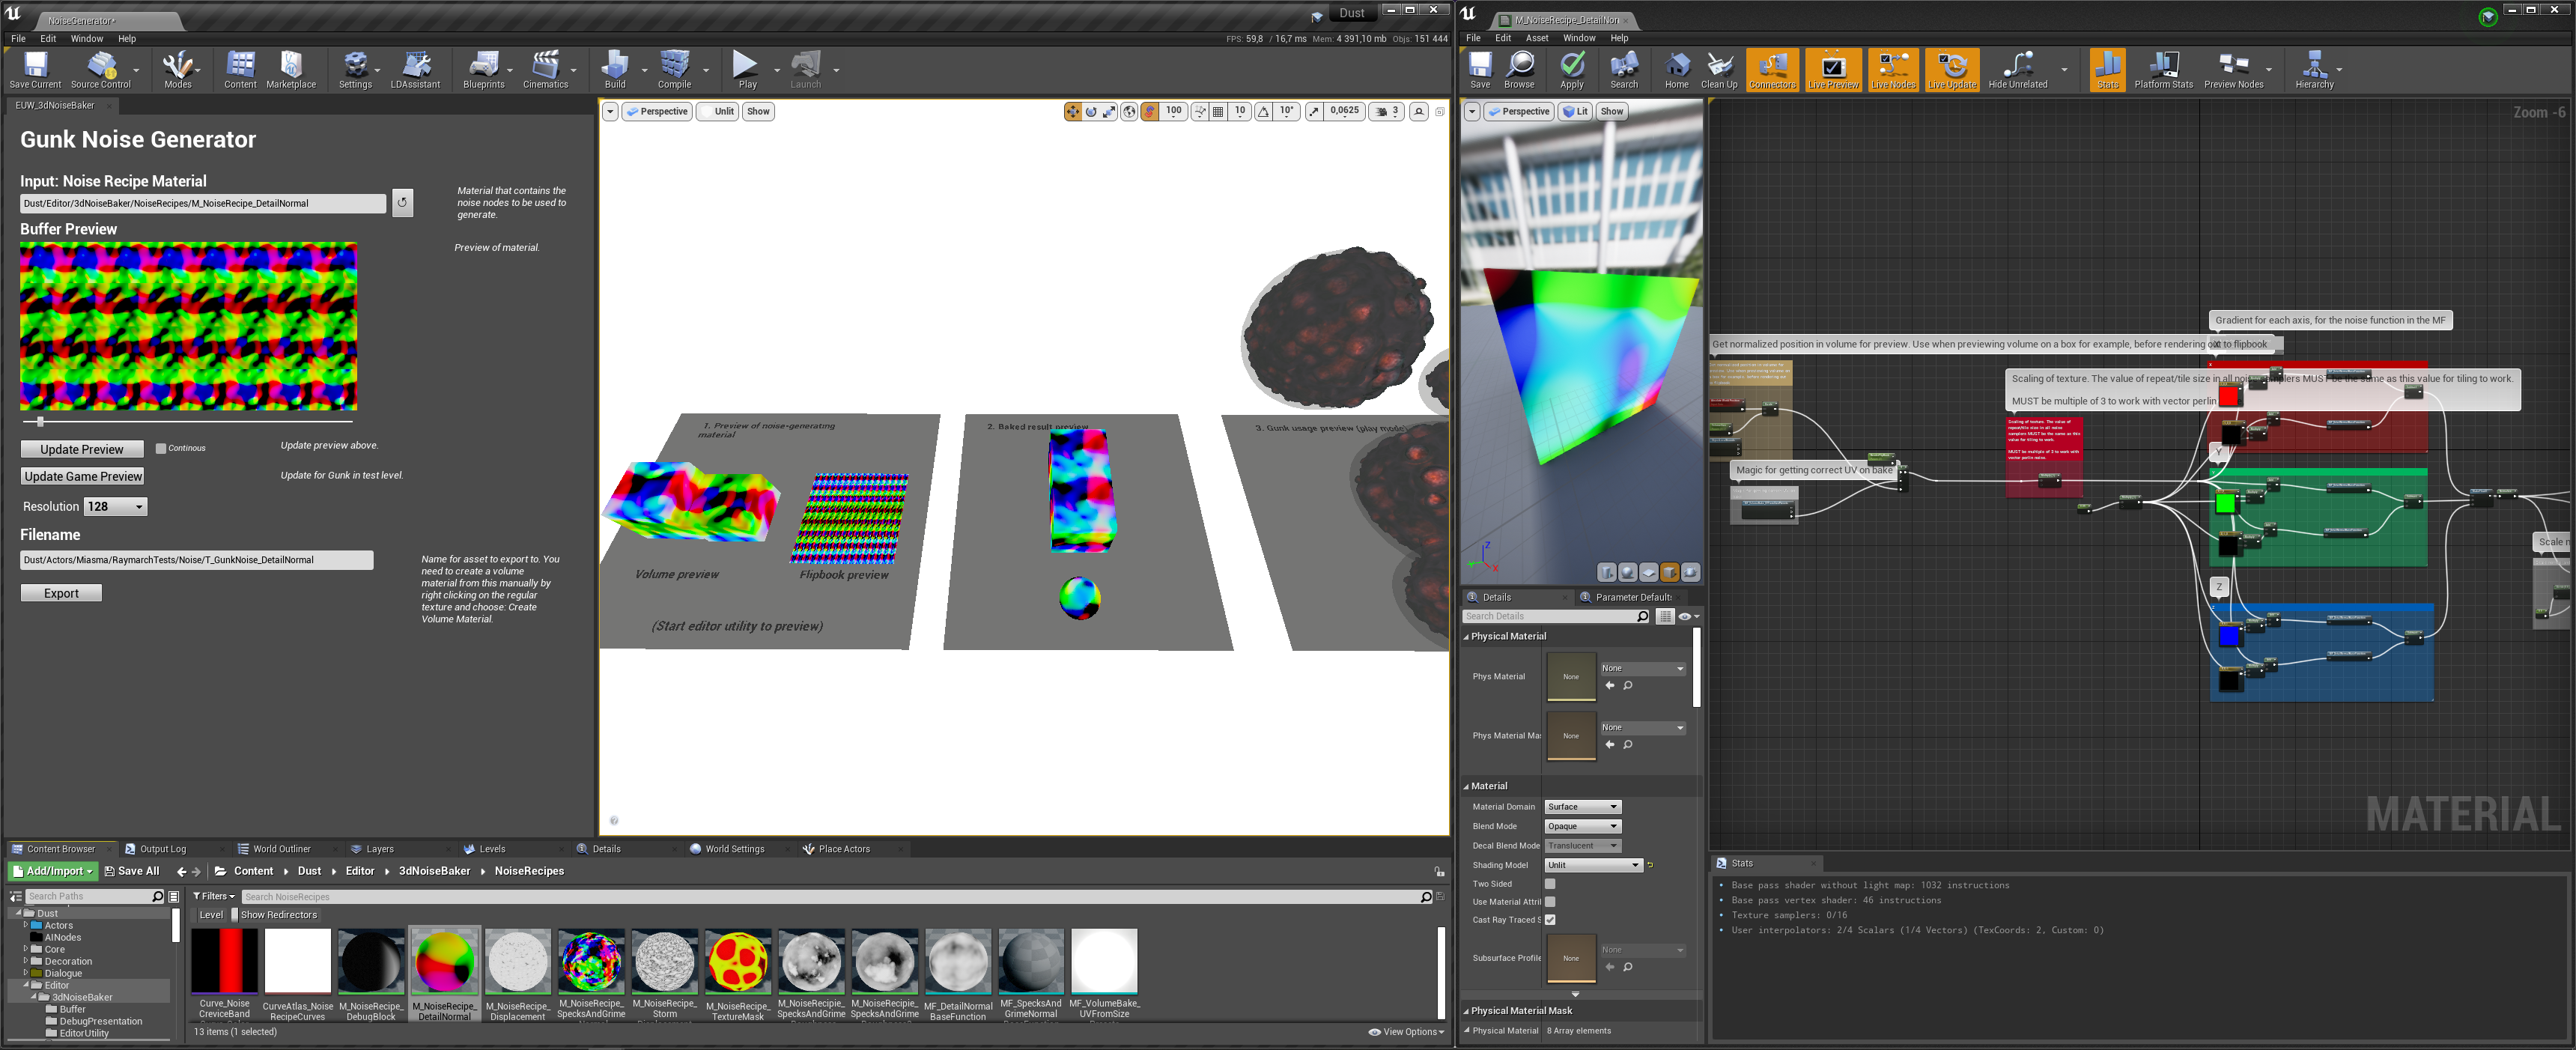Collapse the Physical Material section

[x=1467, y=637]
